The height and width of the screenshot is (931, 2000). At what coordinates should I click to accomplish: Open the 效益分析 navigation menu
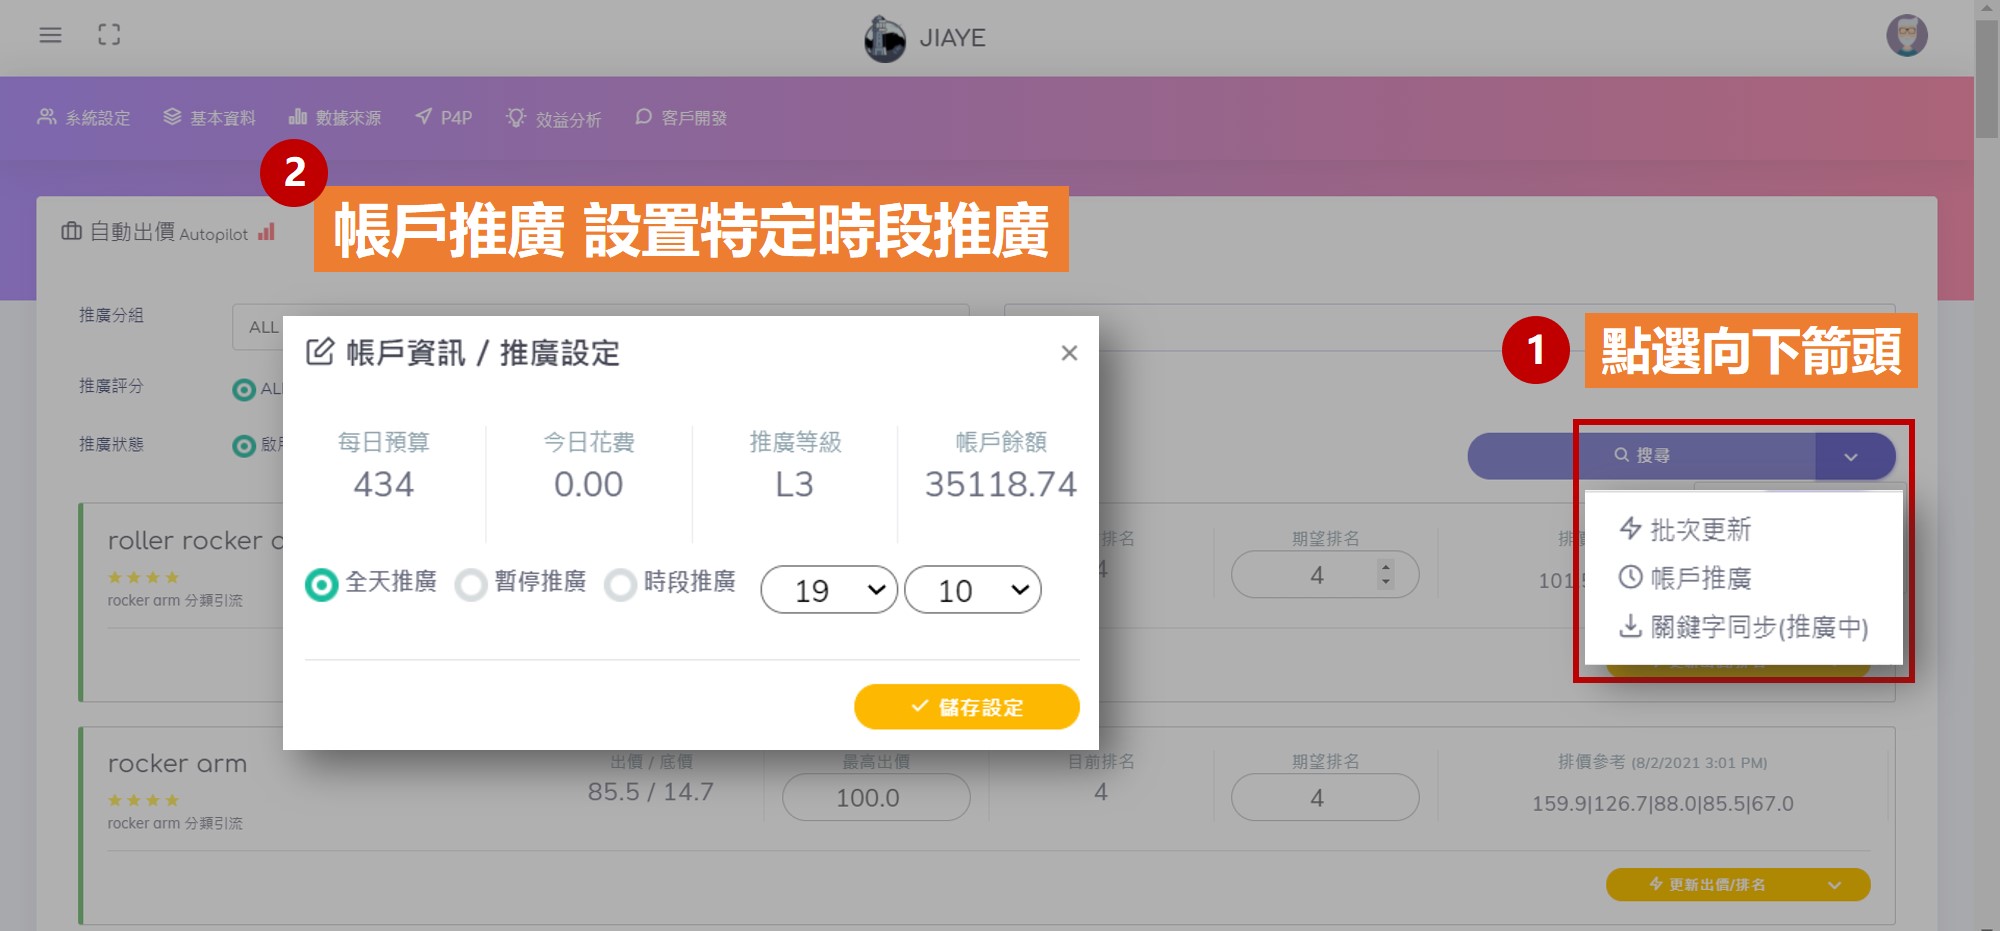(554, 119)
